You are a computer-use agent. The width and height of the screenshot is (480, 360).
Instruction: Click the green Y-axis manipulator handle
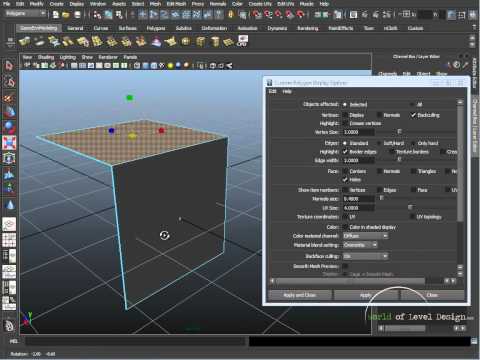click(x=130, y=98)
